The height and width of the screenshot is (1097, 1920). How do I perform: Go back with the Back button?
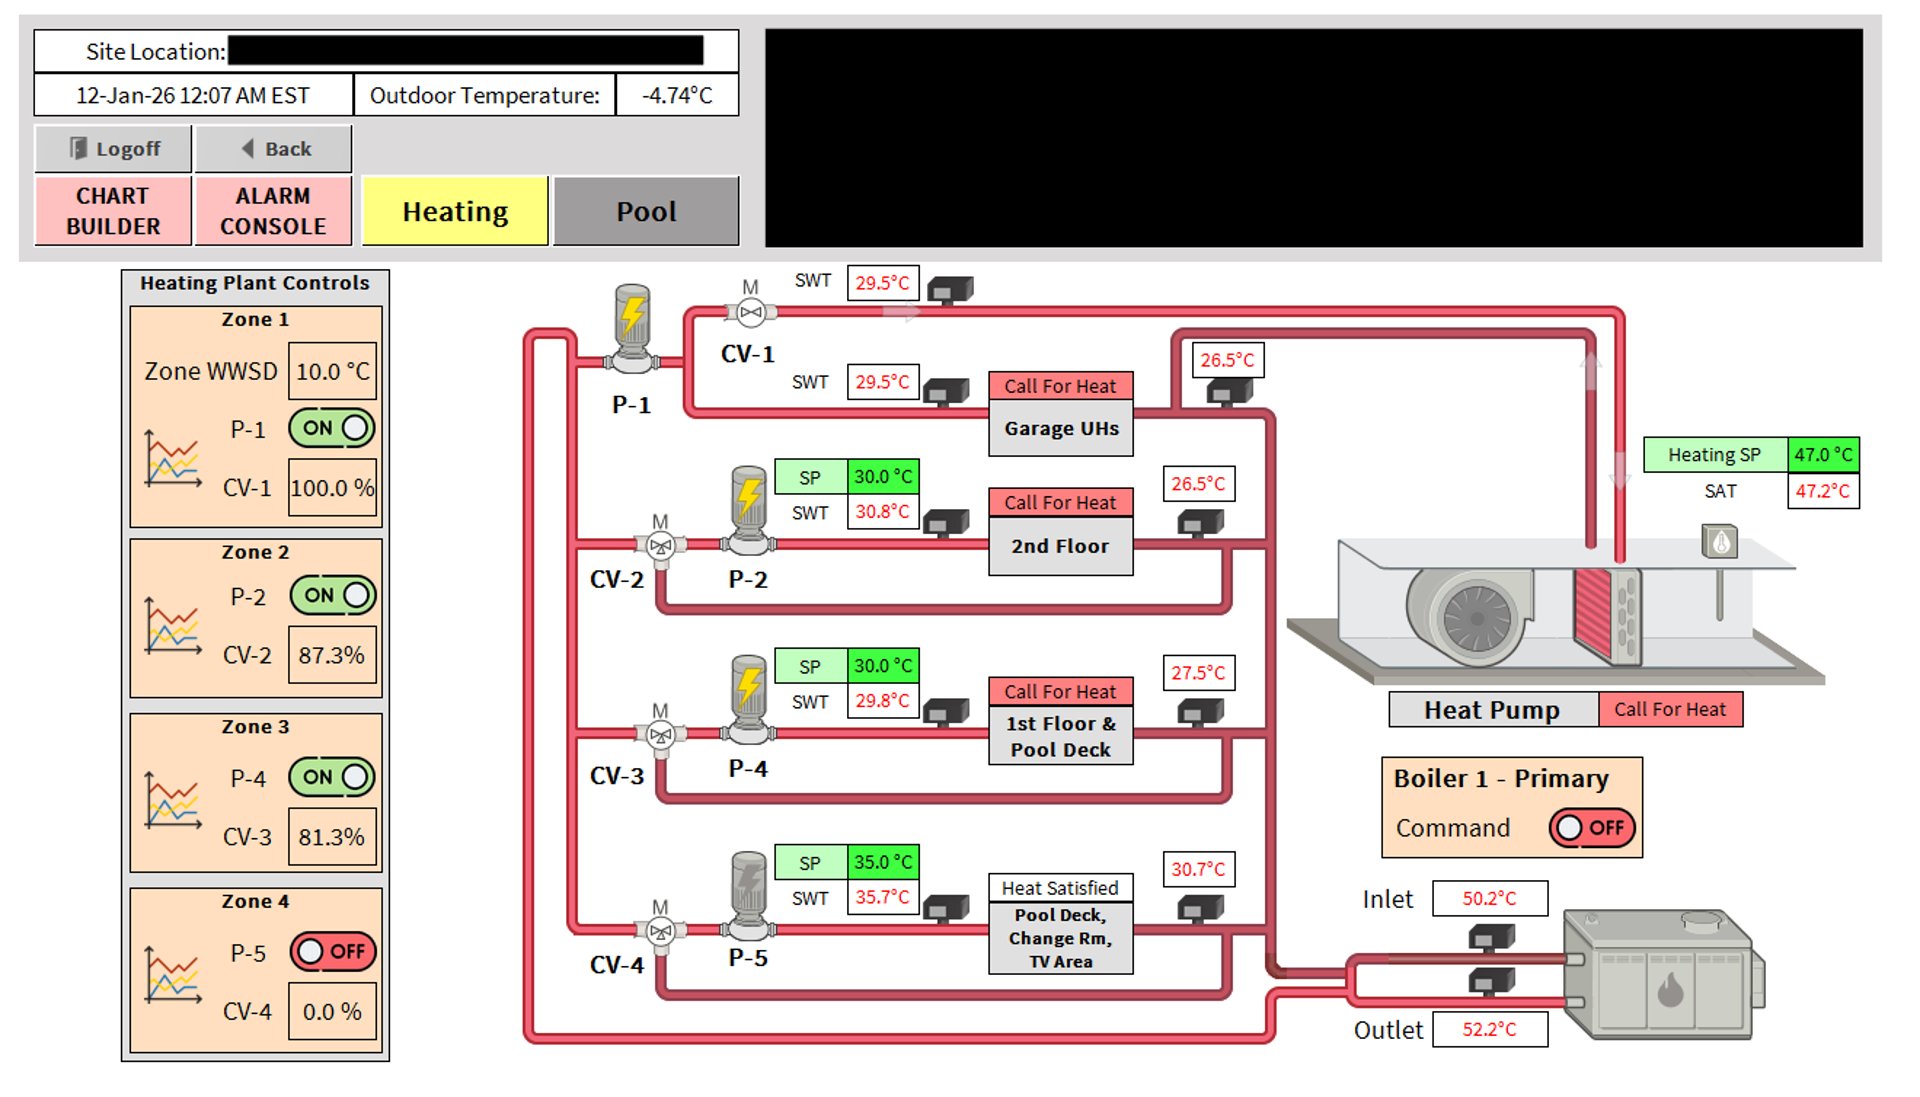[x=274, y=149]
